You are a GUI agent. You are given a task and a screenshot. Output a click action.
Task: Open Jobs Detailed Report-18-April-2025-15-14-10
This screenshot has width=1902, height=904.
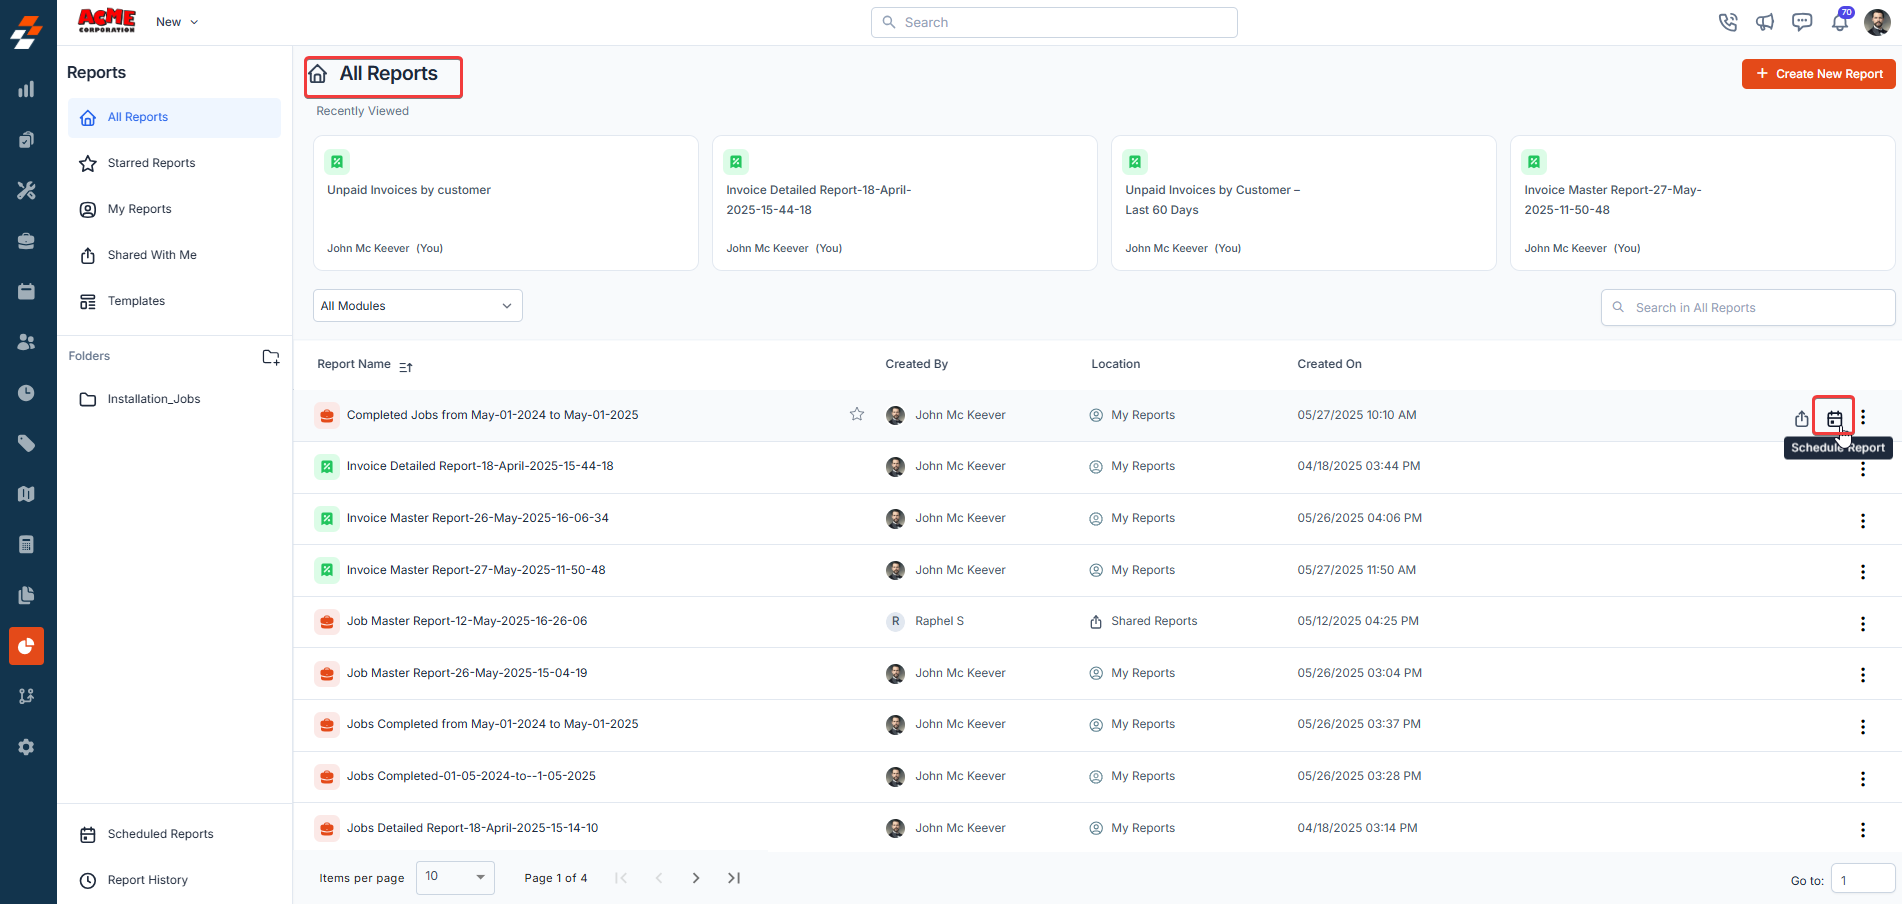point(472,828)
